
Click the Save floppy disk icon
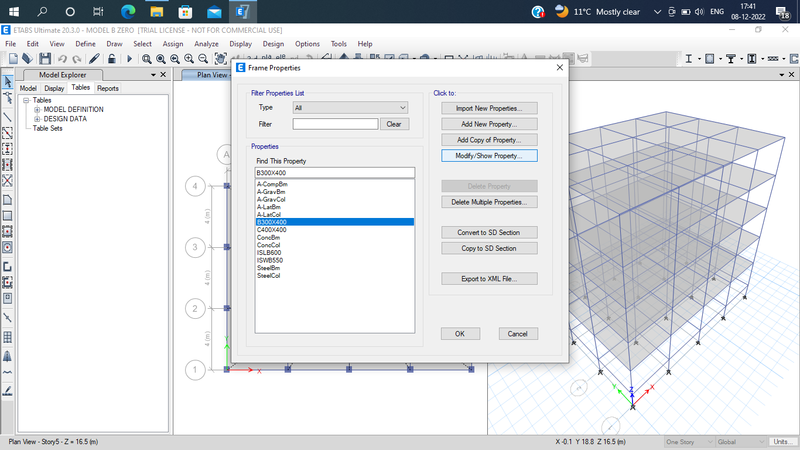pyautogui.click(x=45, y=59)
